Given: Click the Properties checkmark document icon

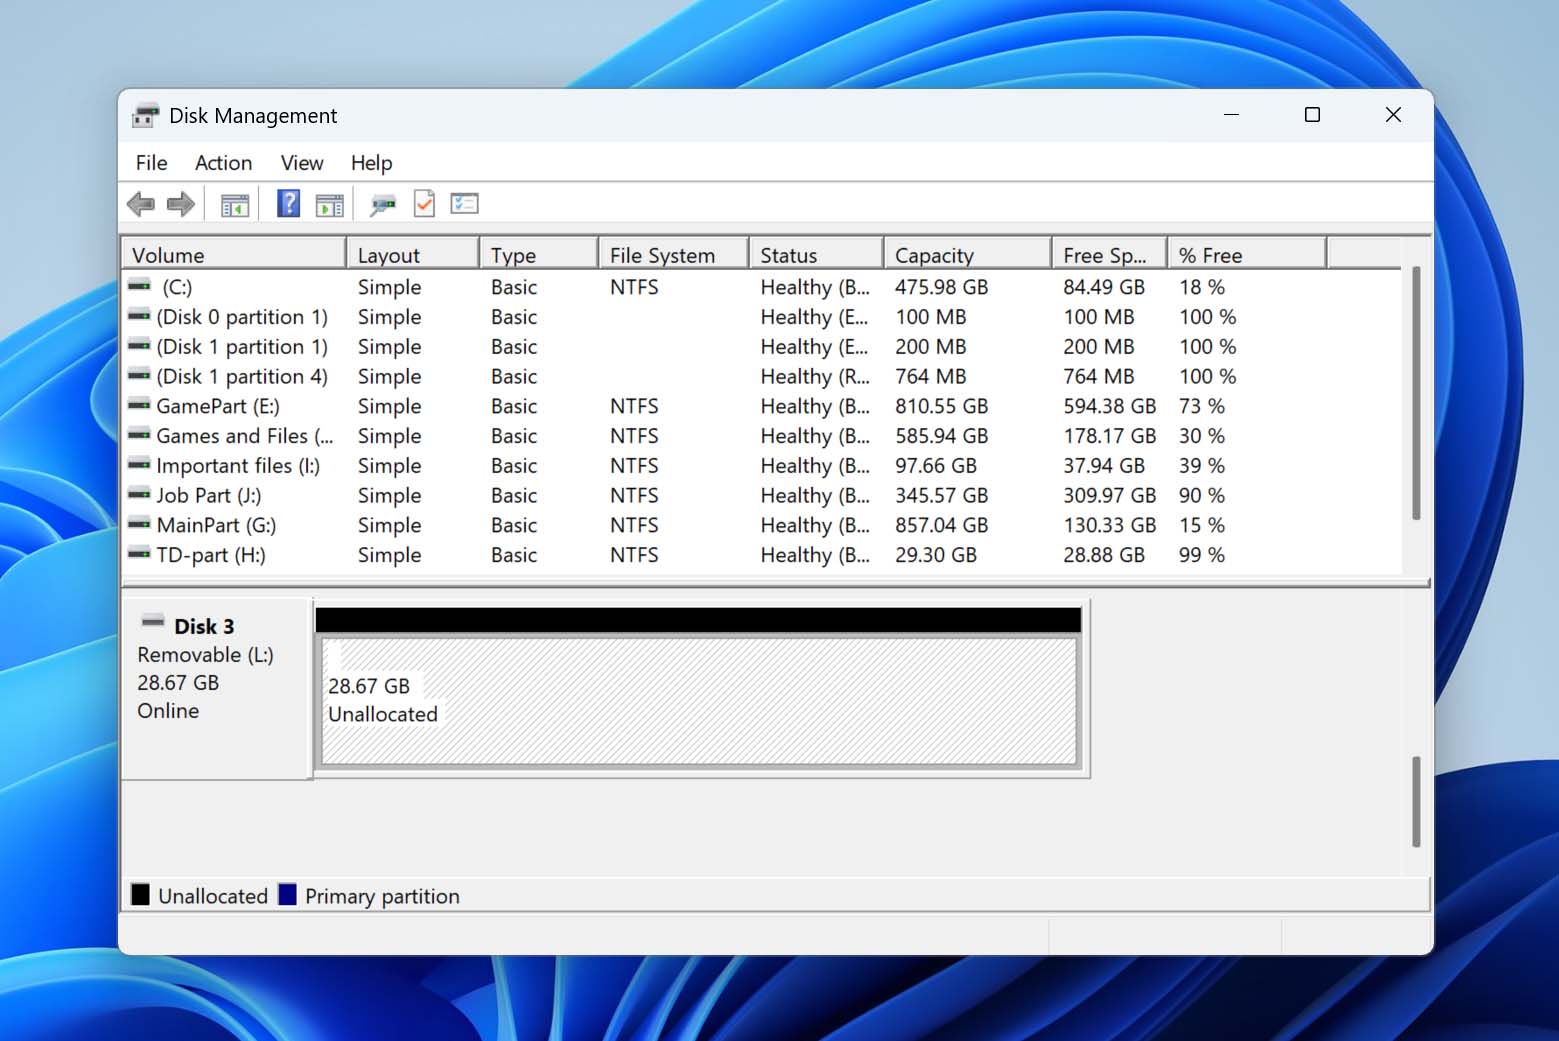Looking at the screenshot, I should (x=424, y=204).
